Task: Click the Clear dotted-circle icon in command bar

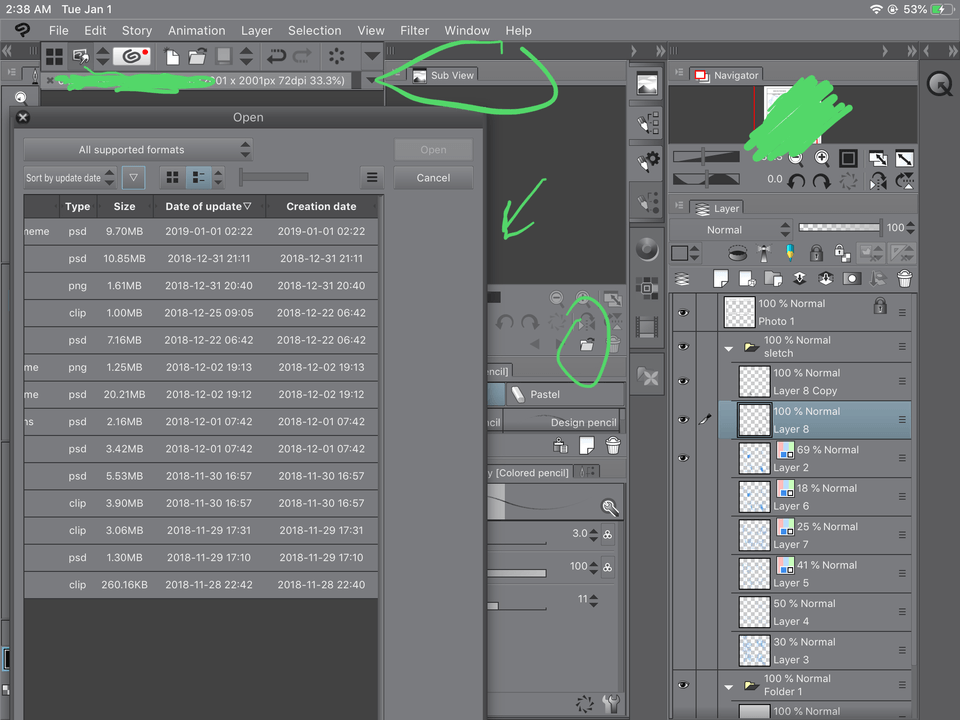Action: pos(336,57)
